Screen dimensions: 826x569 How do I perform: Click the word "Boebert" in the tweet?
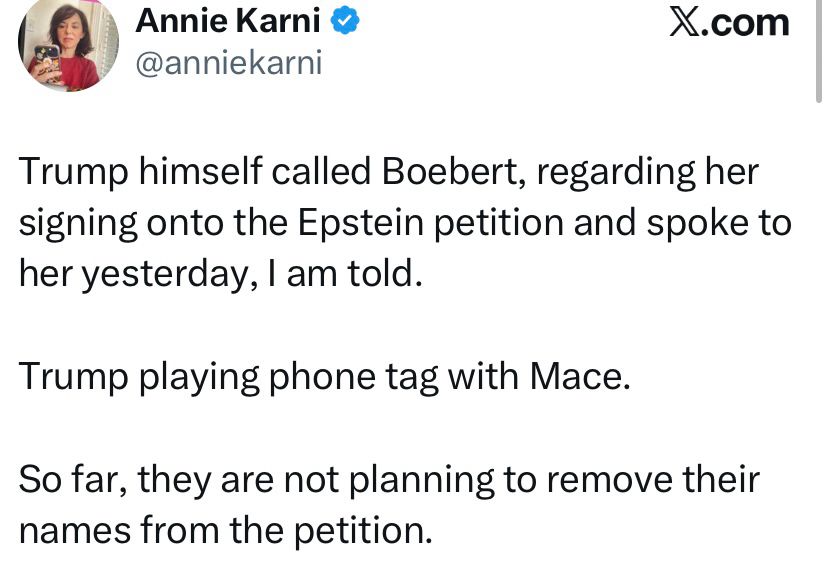pos(448,173)
